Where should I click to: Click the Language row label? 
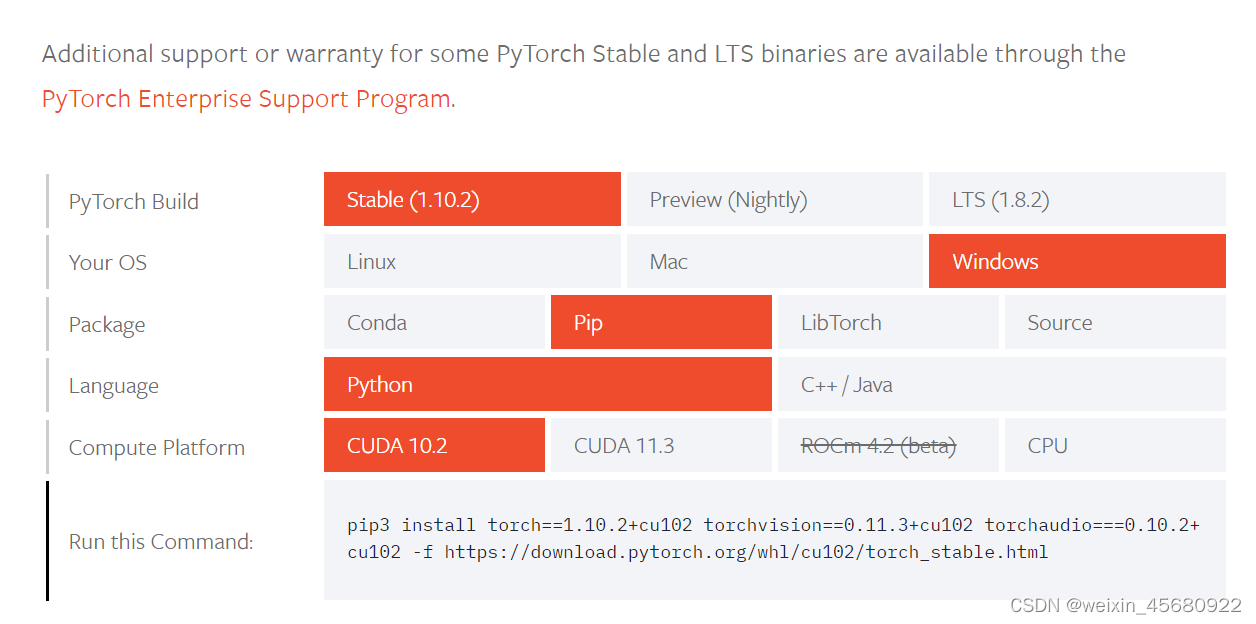114,386
